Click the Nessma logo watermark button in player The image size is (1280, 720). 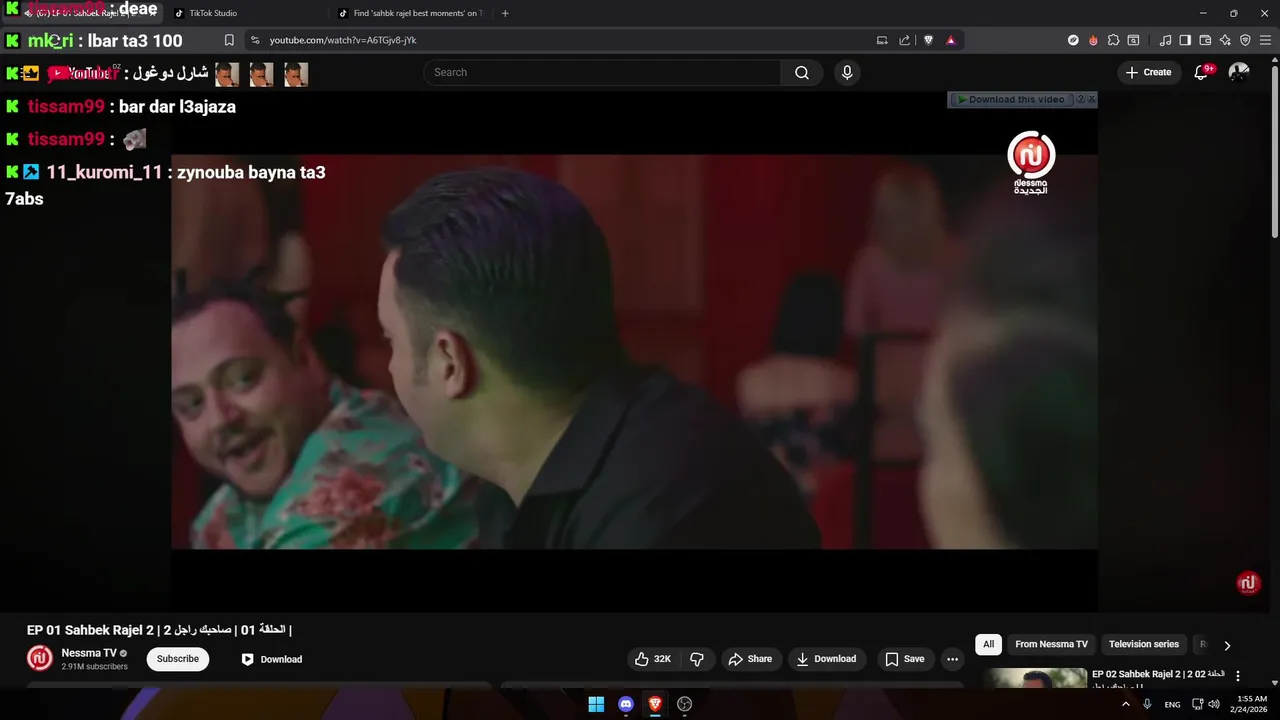1248,583
